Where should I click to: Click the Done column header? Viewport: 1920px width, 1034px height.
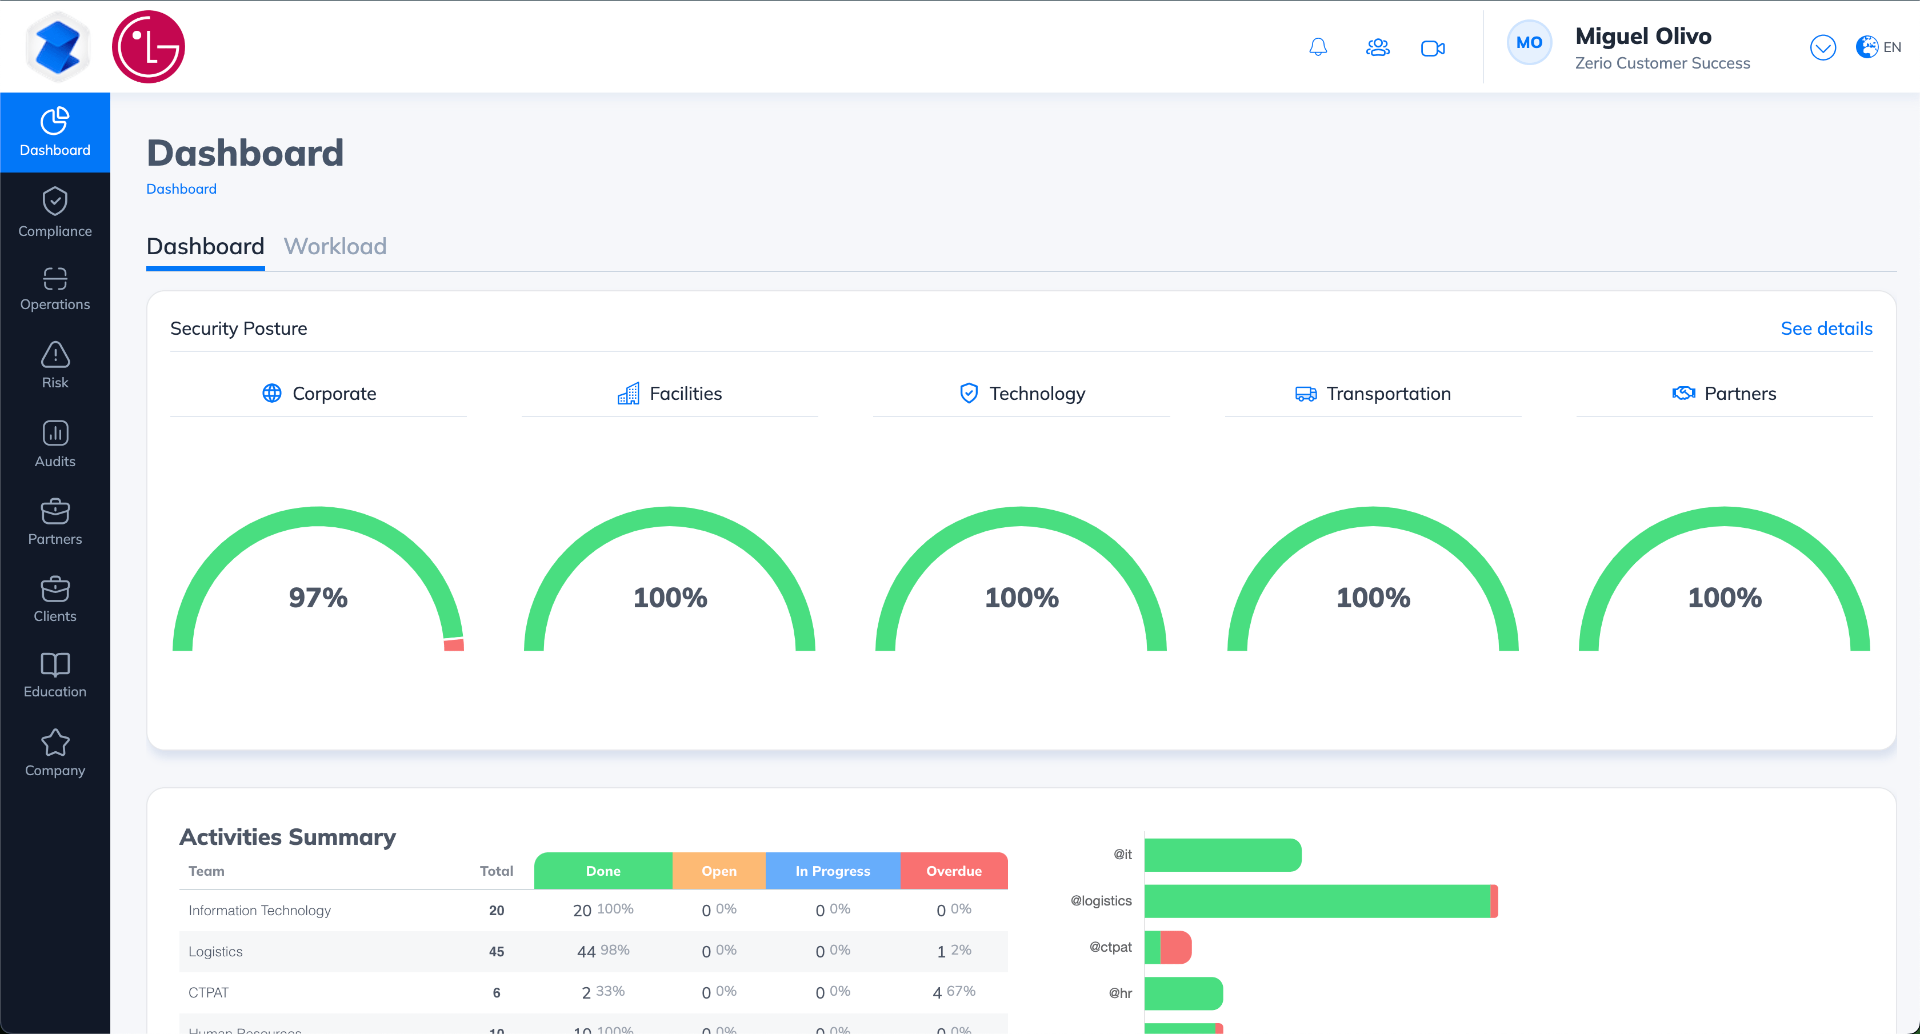(603, 871)
